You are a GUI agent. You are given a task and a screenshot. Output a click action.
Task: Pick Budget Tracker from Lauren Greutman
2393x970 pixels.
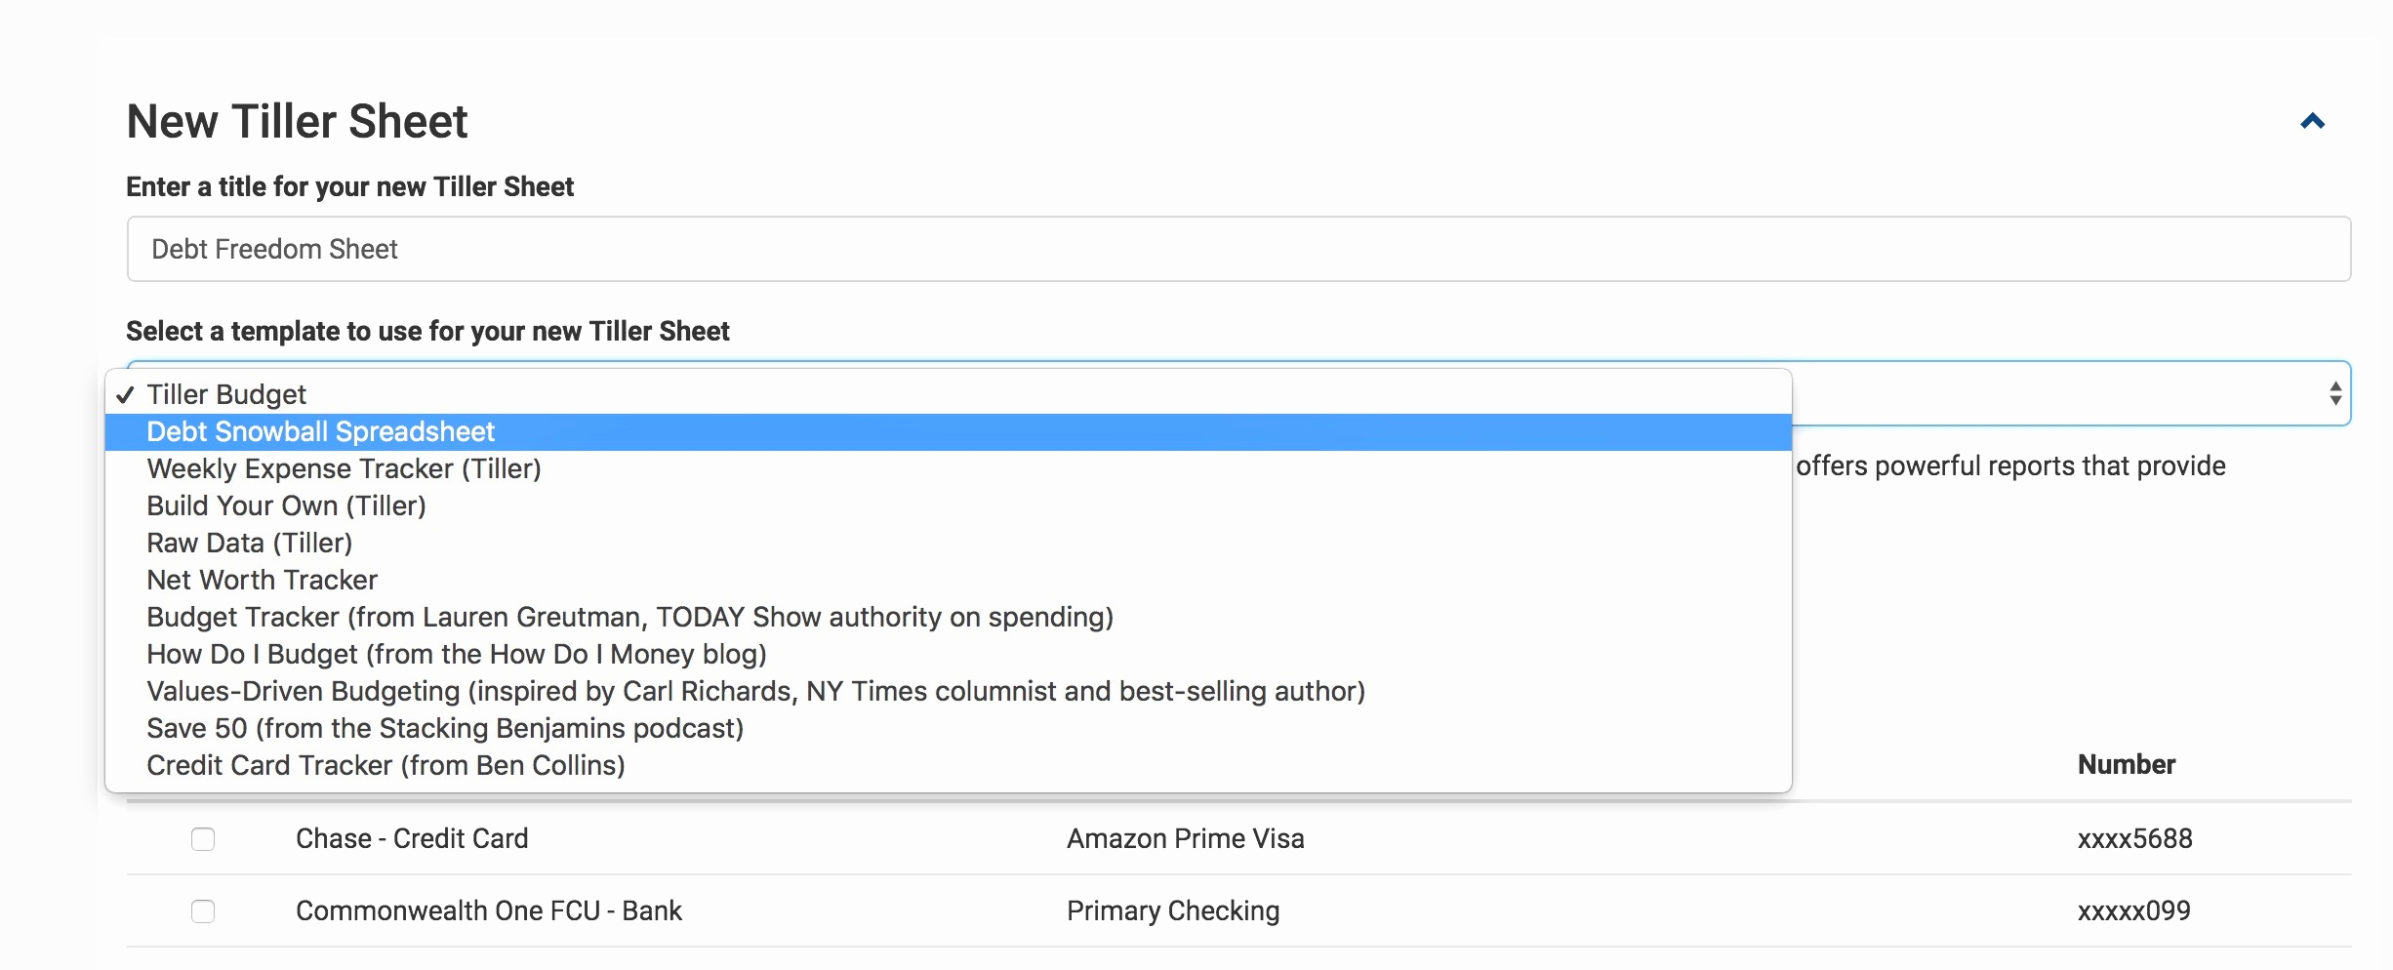pos(630,617)
